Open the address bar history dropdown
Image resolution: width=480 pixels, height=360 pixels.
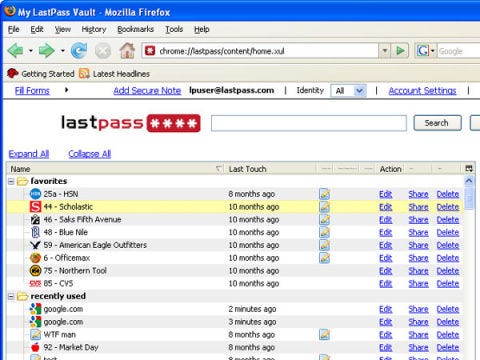tap(385, 51)
